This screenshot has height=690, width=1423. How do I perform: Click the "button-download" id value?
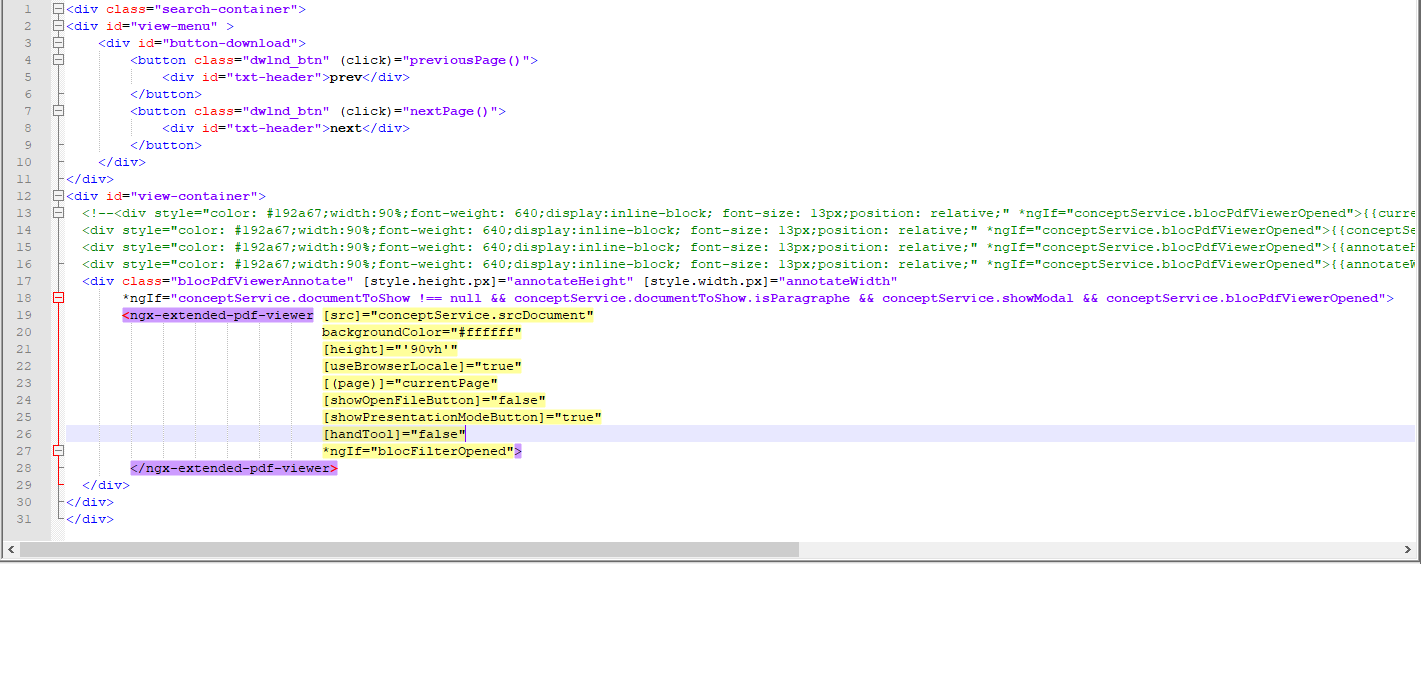click(229, 43)
